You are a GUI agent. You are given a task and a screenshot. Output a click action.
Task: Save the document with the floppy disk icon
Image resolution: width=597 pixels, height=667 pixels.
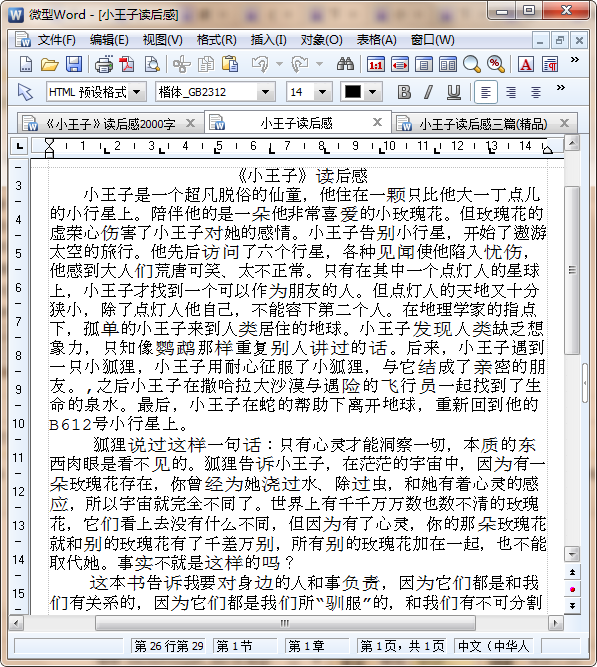[74, 64]
